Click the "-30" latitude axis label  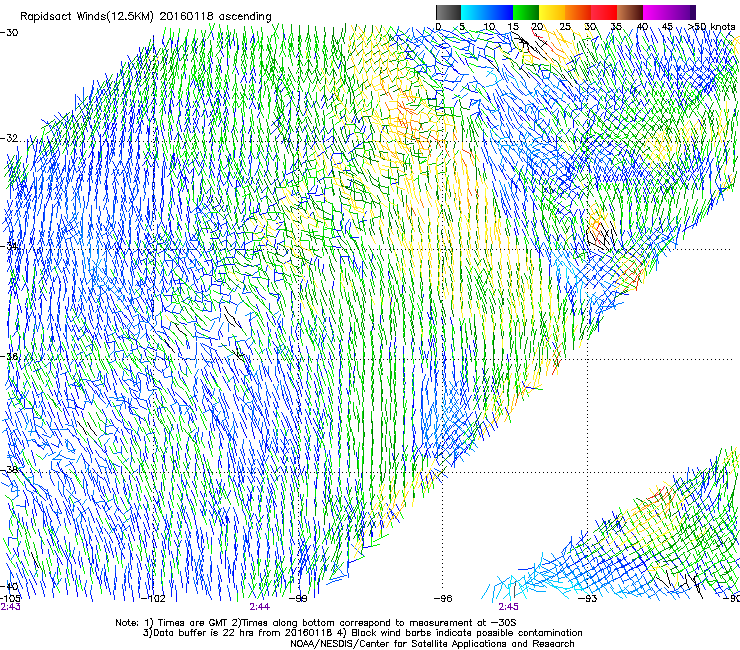(9, 33)
